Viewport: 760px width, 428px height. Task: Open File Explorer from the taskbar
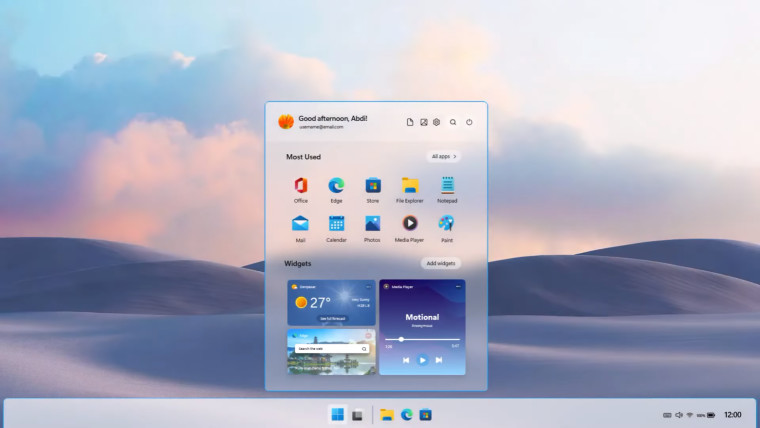tap(387, 415)
